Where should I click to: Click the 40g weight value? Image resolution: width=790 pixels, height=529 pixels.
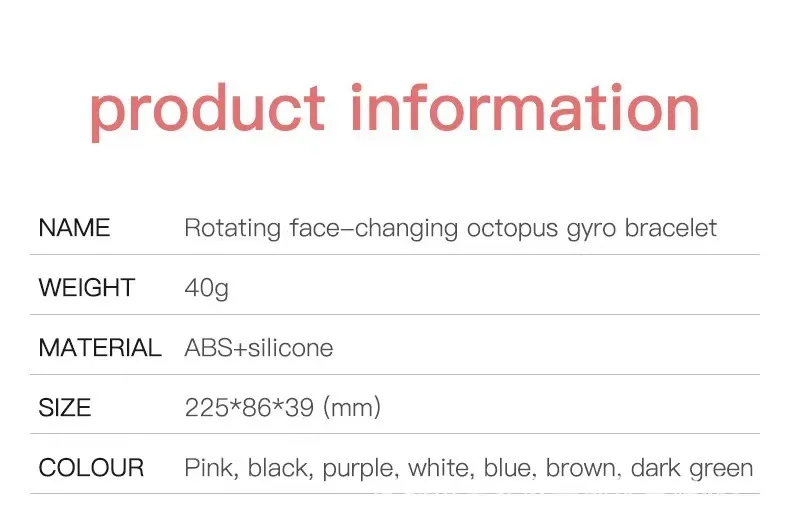[x=207, y=289]
